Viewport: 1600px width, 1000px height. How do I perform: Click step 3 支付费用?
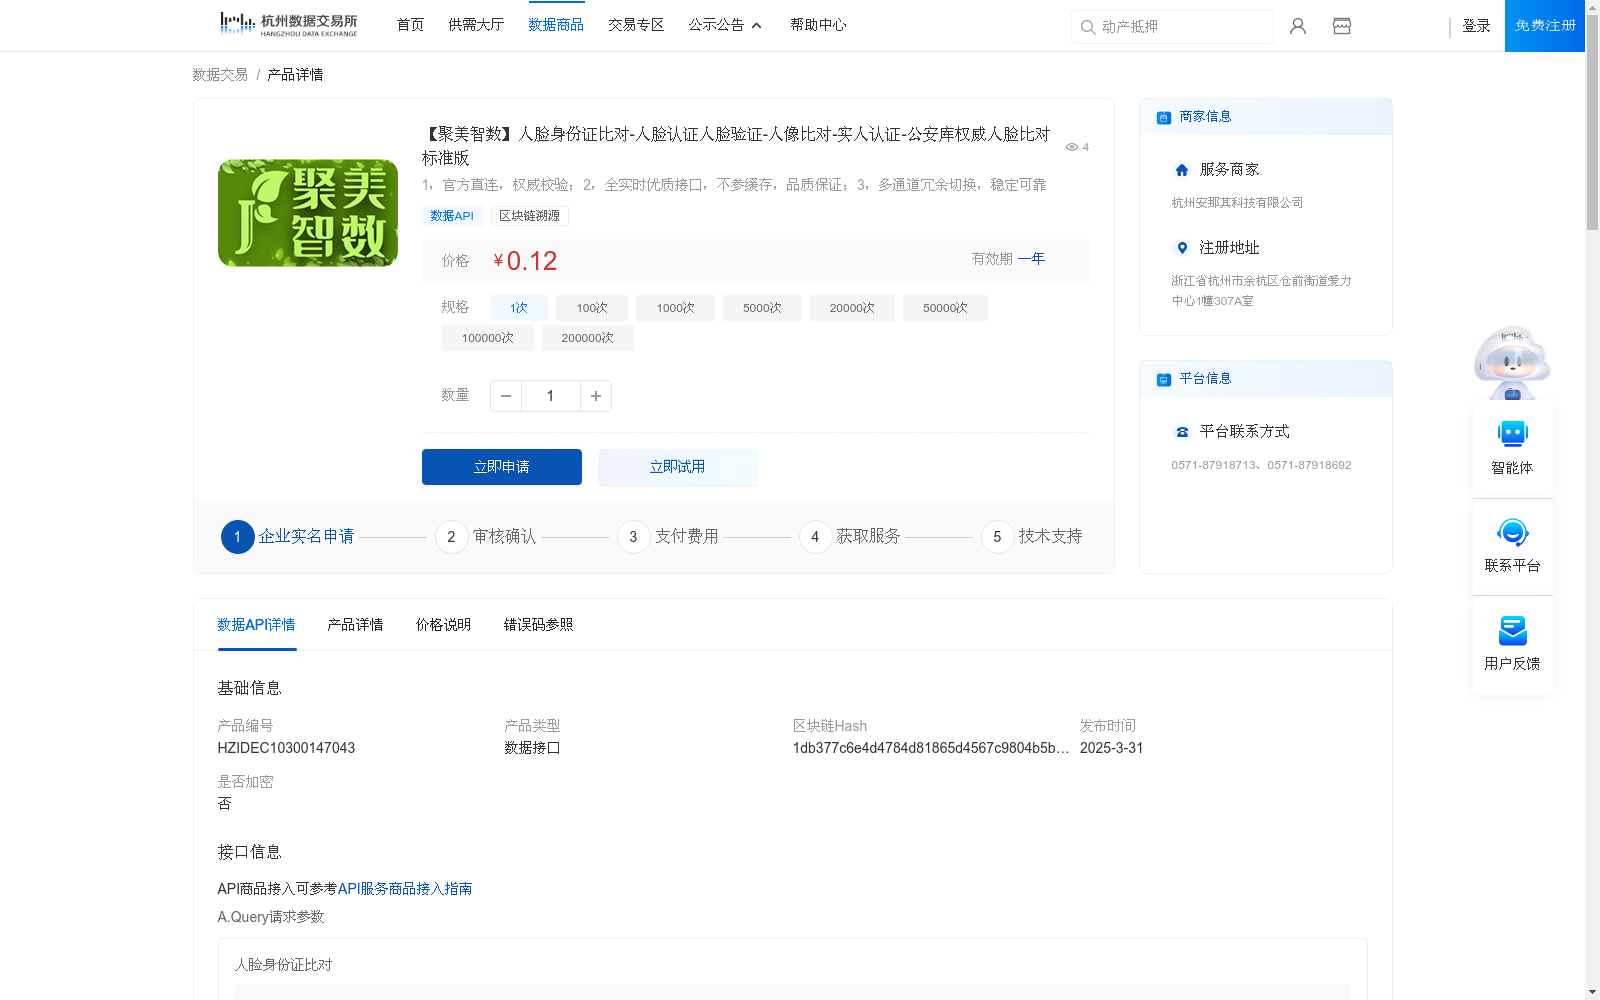668,537
